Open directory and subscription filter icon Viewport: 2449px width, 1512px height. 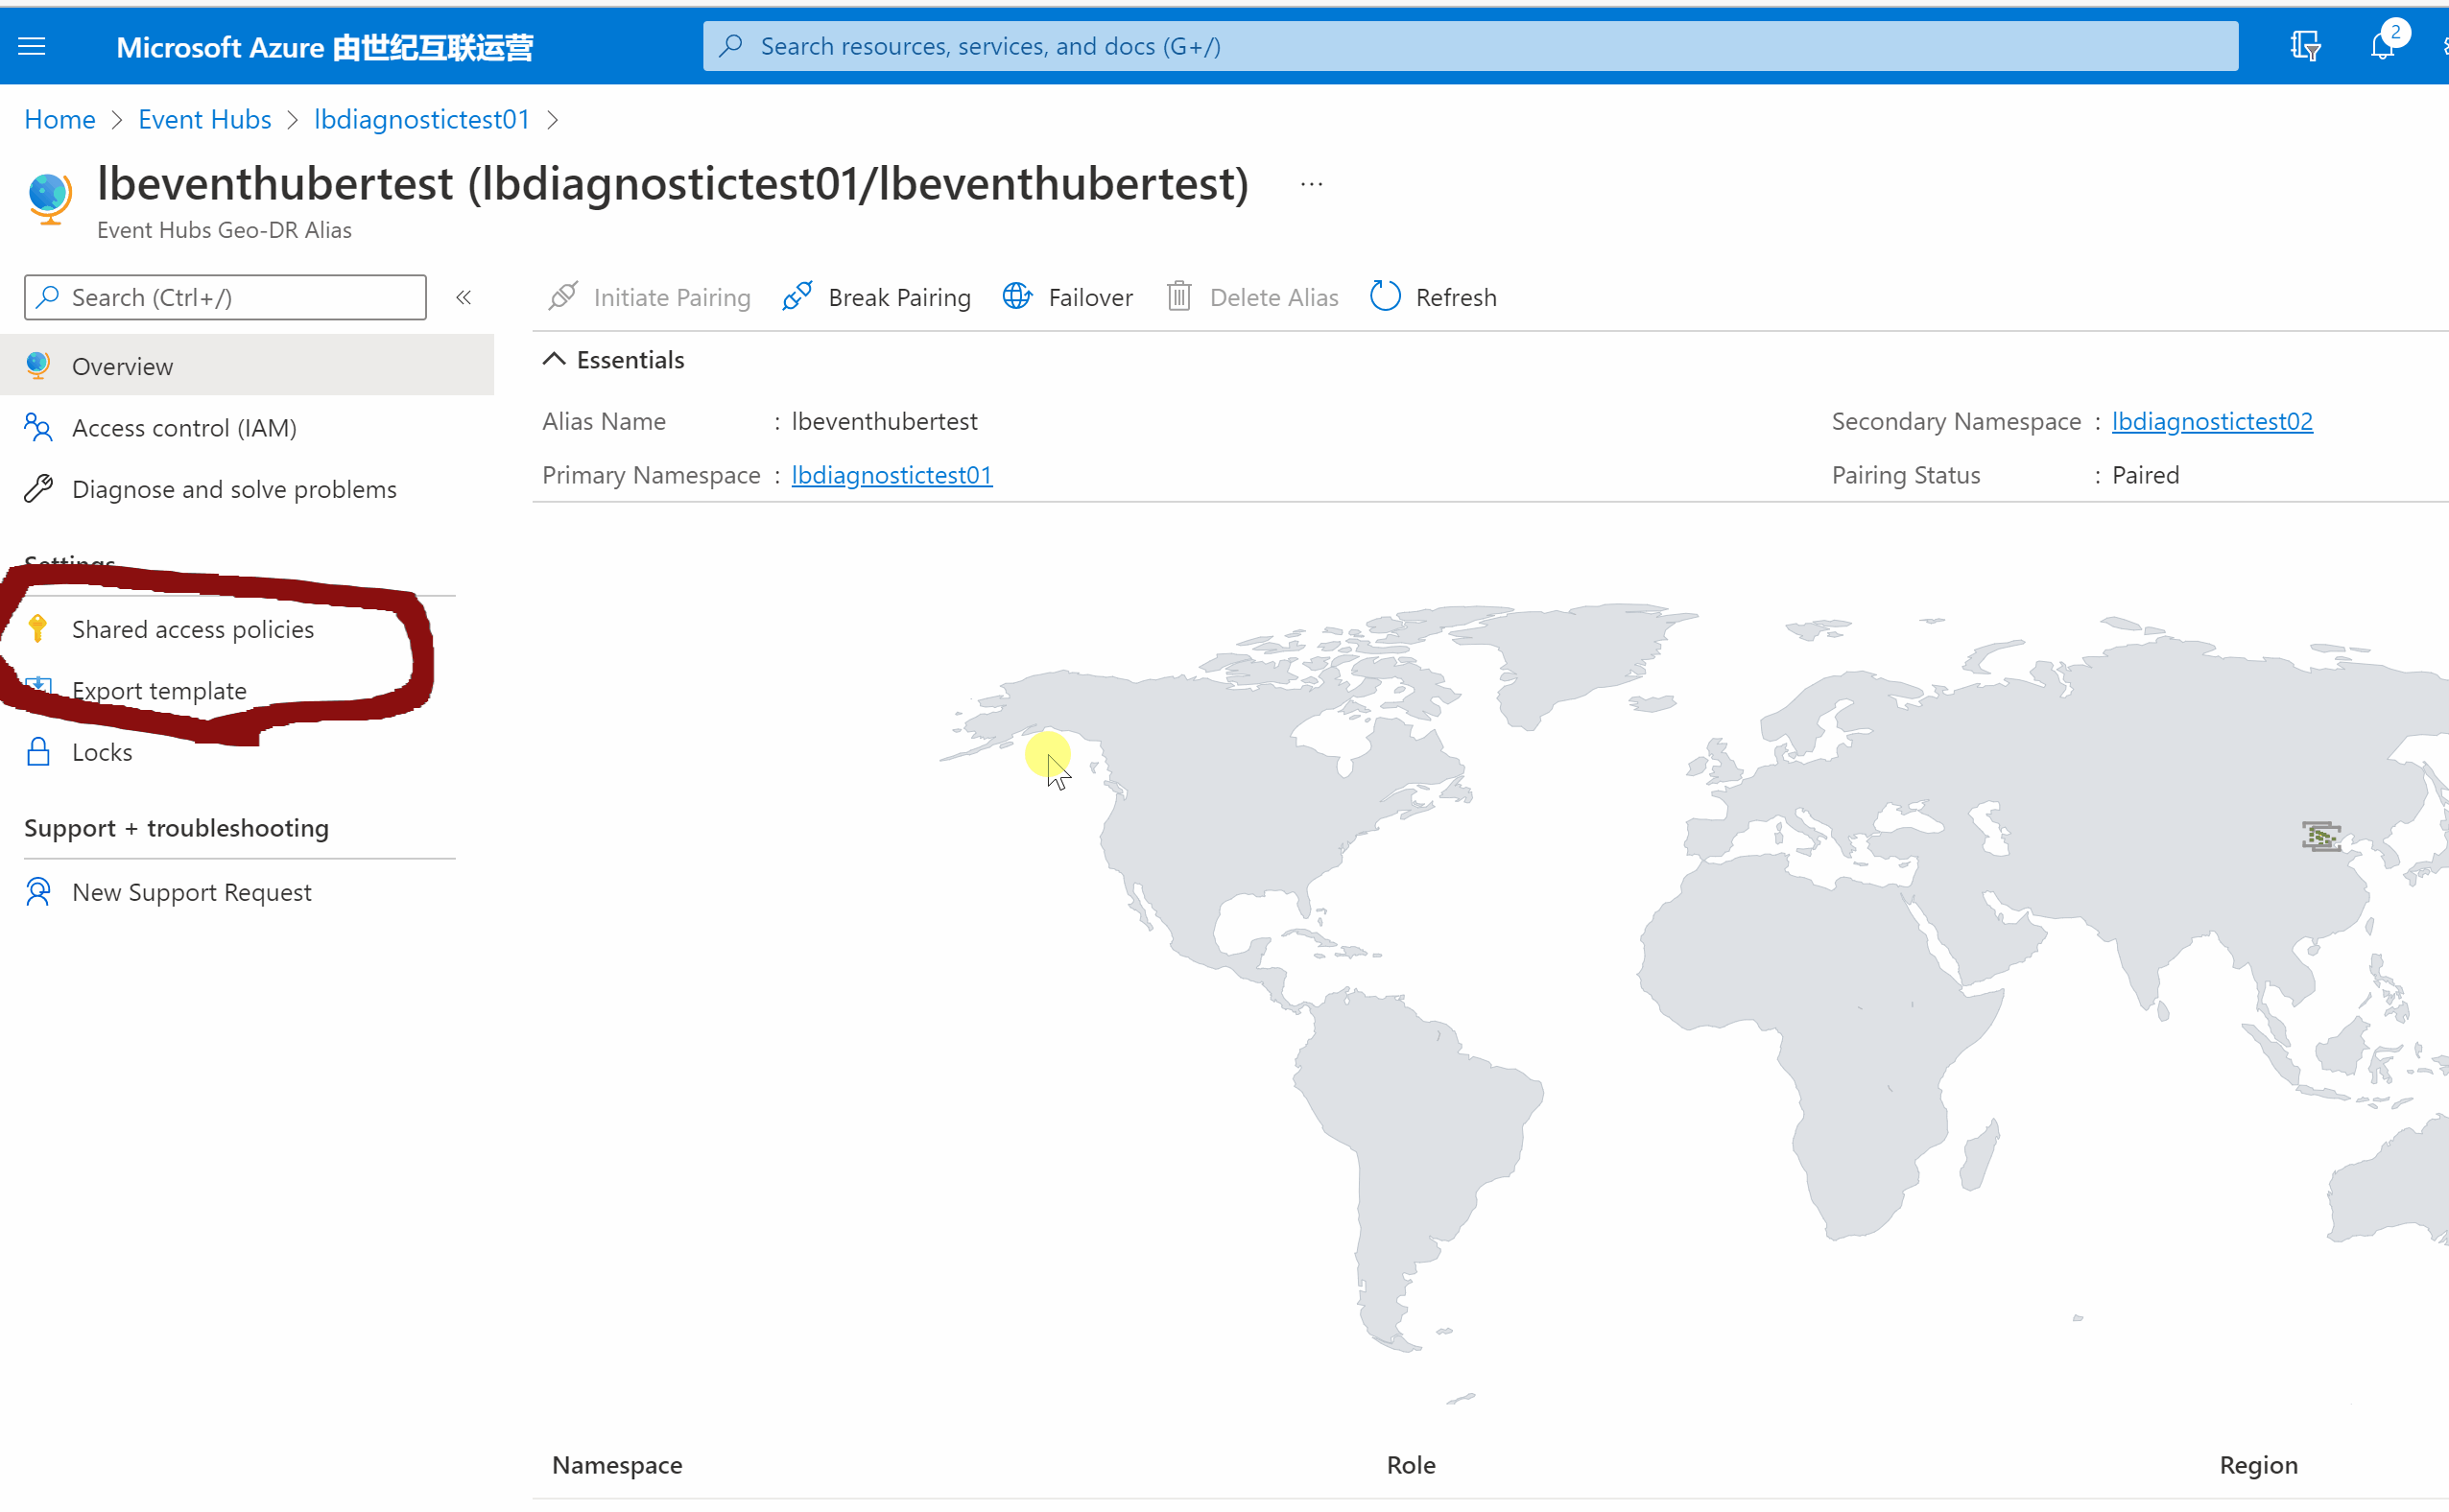[x=2305, y=46]
